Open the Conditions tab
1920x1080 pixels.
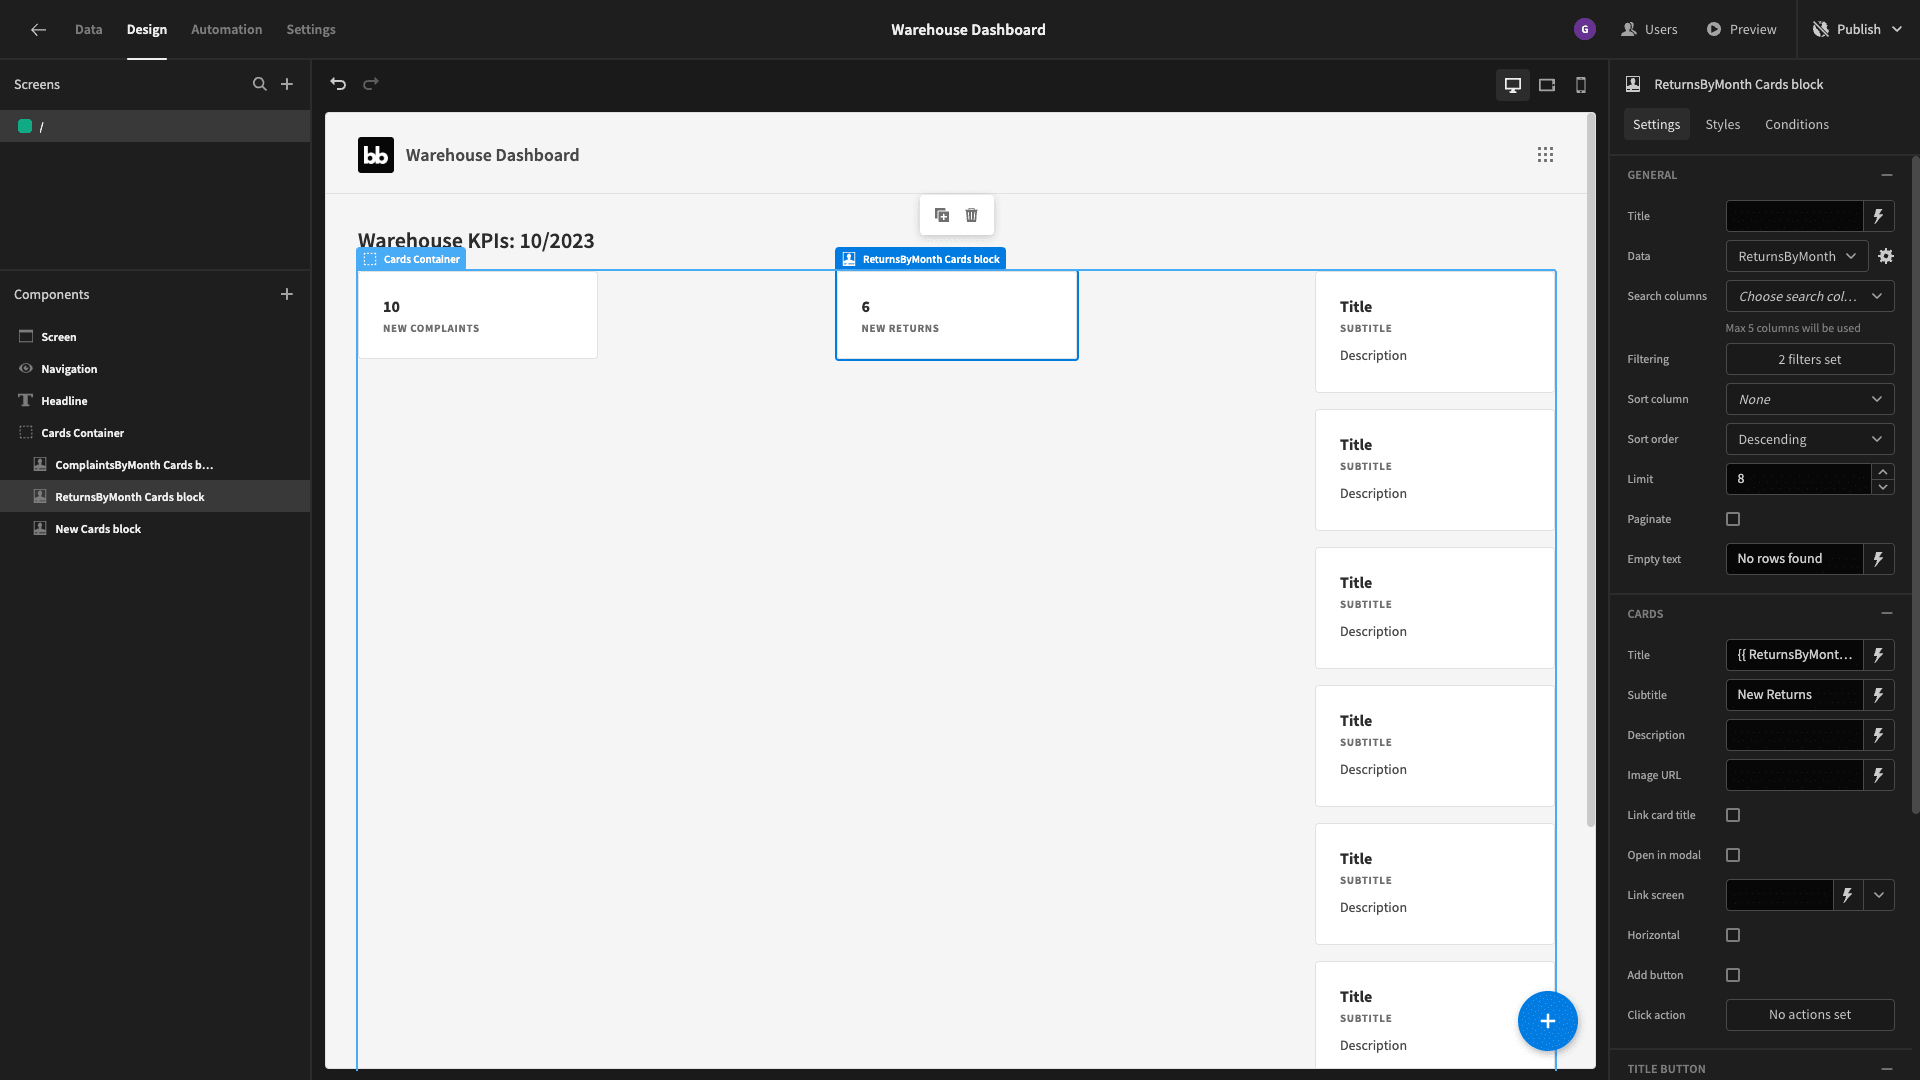[1797, 124]
